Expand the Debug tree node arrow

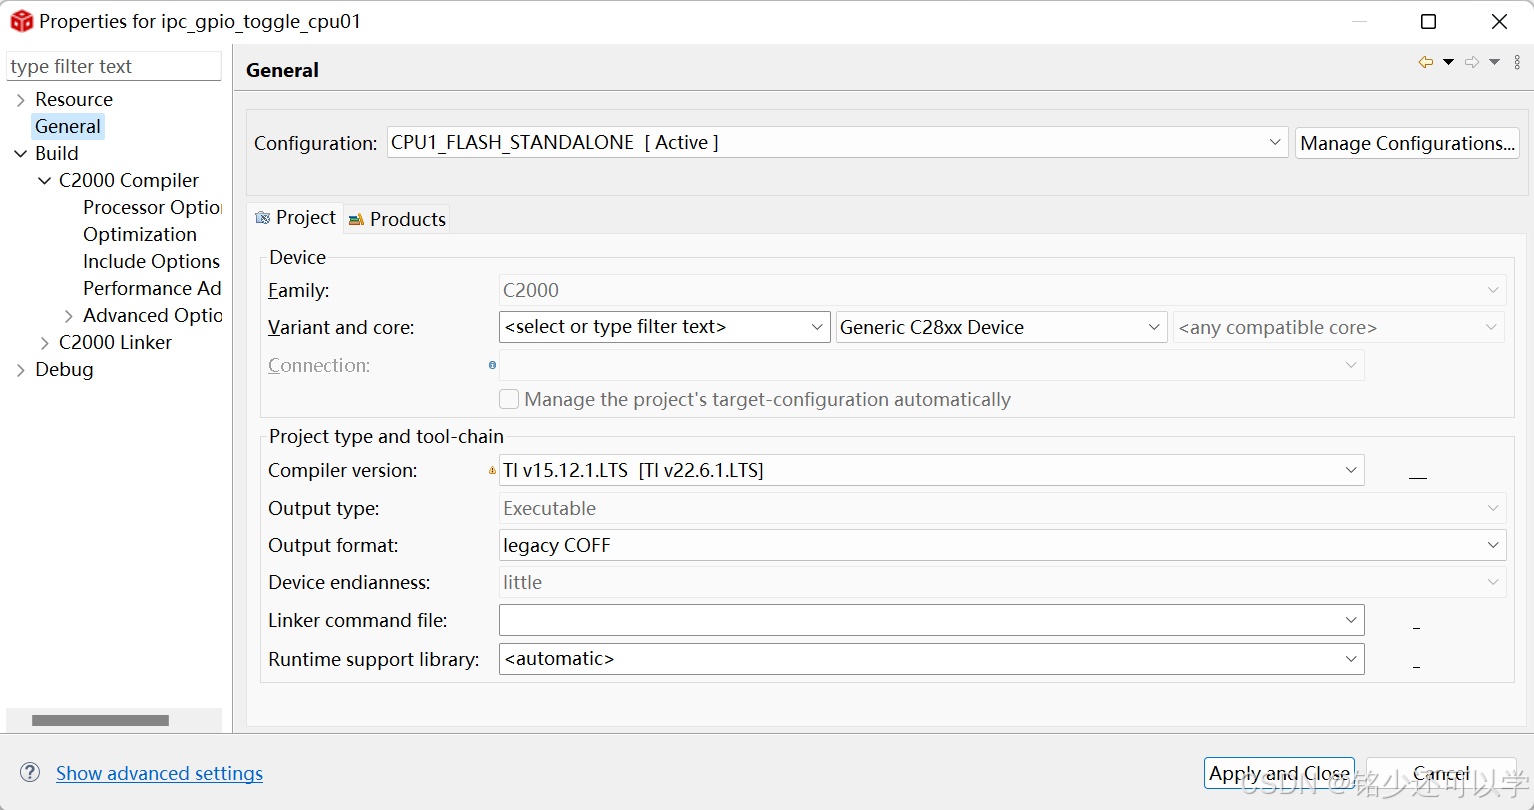(21, 369)
